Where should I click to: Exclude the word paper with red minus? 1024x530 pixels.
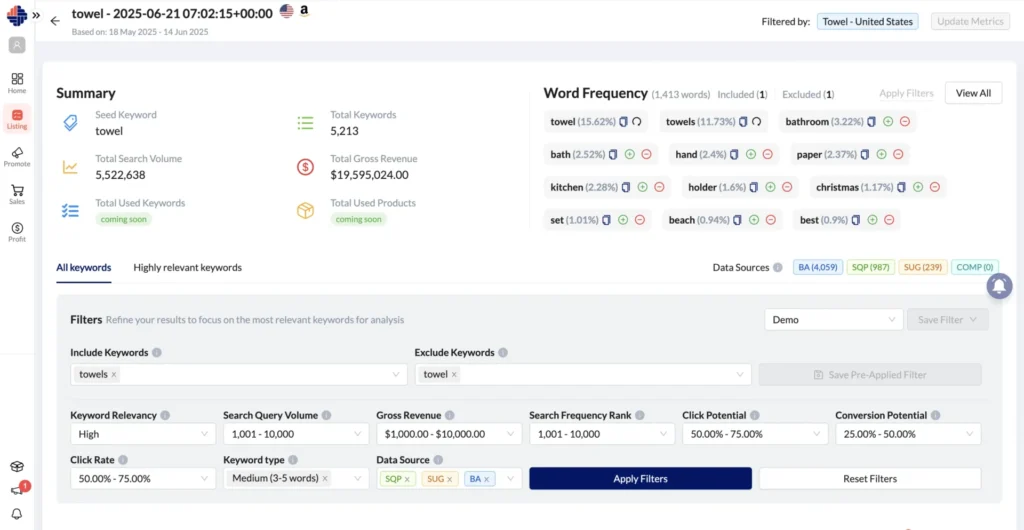tap(898, 155)
